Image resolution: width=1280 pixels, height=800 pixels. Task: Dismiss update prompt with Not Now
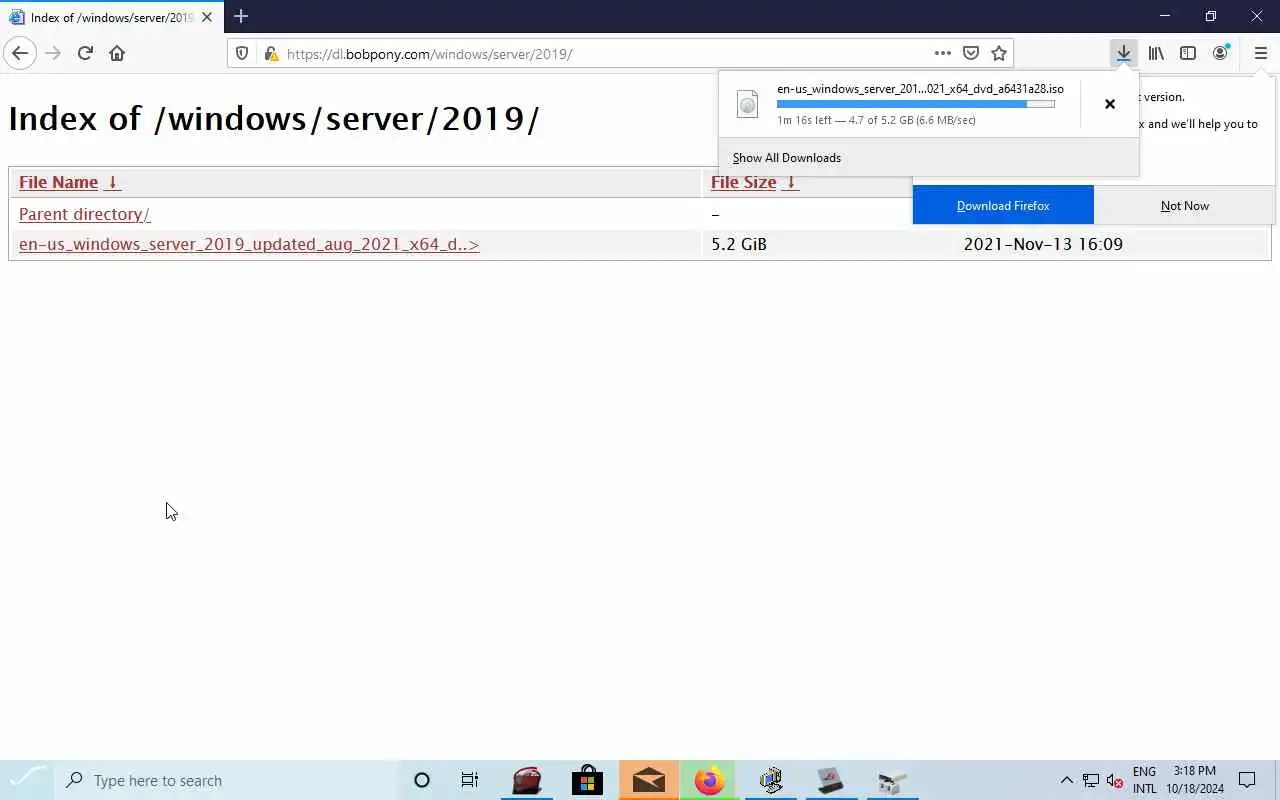(x=1185, y=205)
